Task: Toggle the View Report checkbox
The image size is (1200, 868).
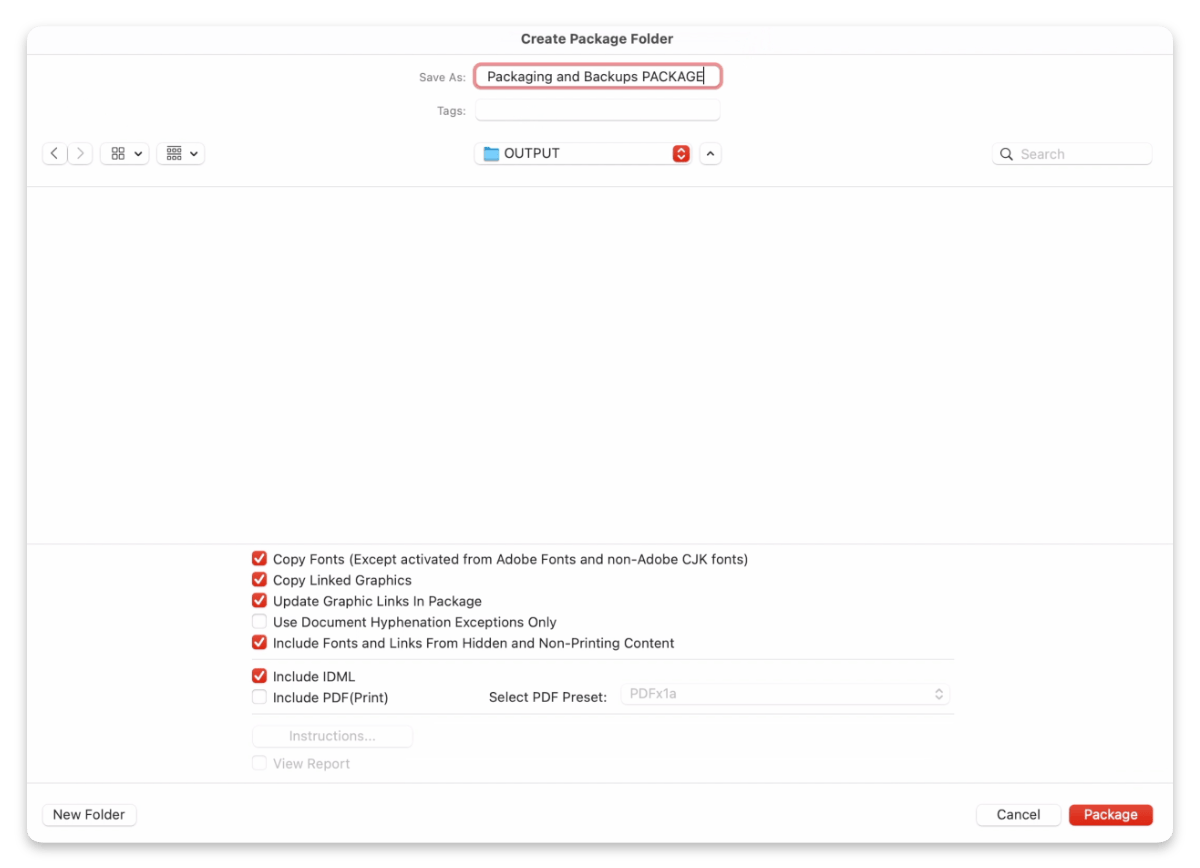Action: 260,763
